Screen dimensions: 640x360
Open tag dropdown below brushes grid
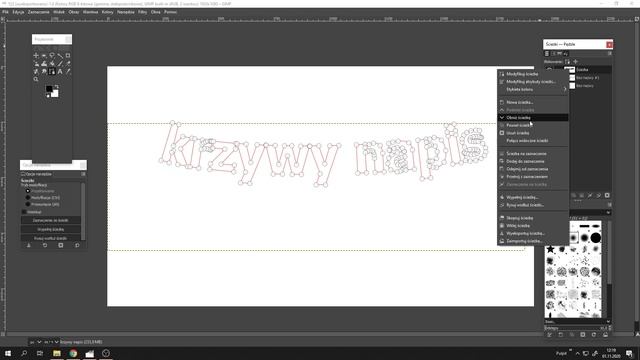[608, 321]
